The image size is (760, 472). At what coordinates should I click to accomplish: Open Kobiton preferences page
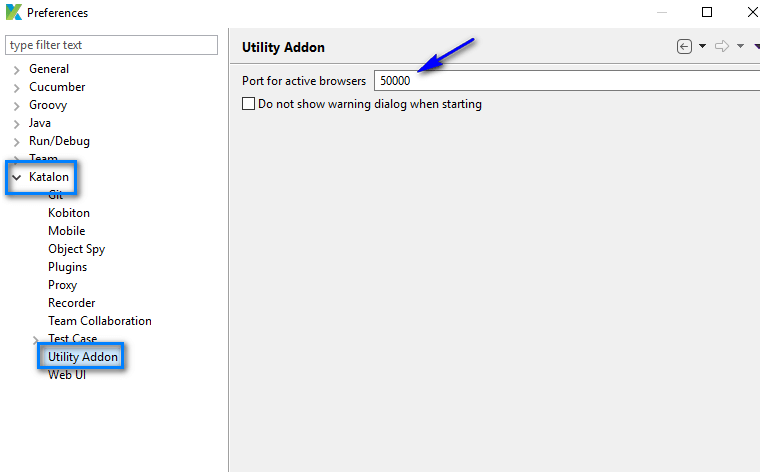tap(69, 213)
